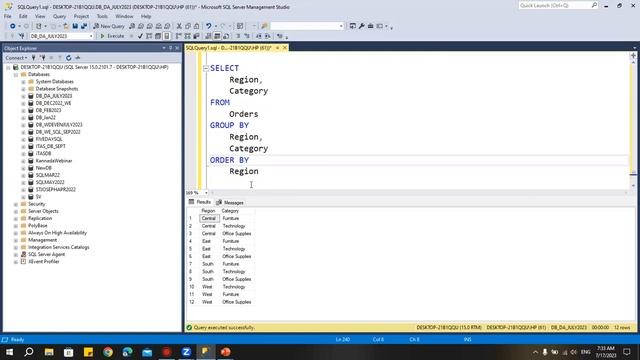
Task: Click the Cut scissors icon
Action: click(x=179, y=26)
